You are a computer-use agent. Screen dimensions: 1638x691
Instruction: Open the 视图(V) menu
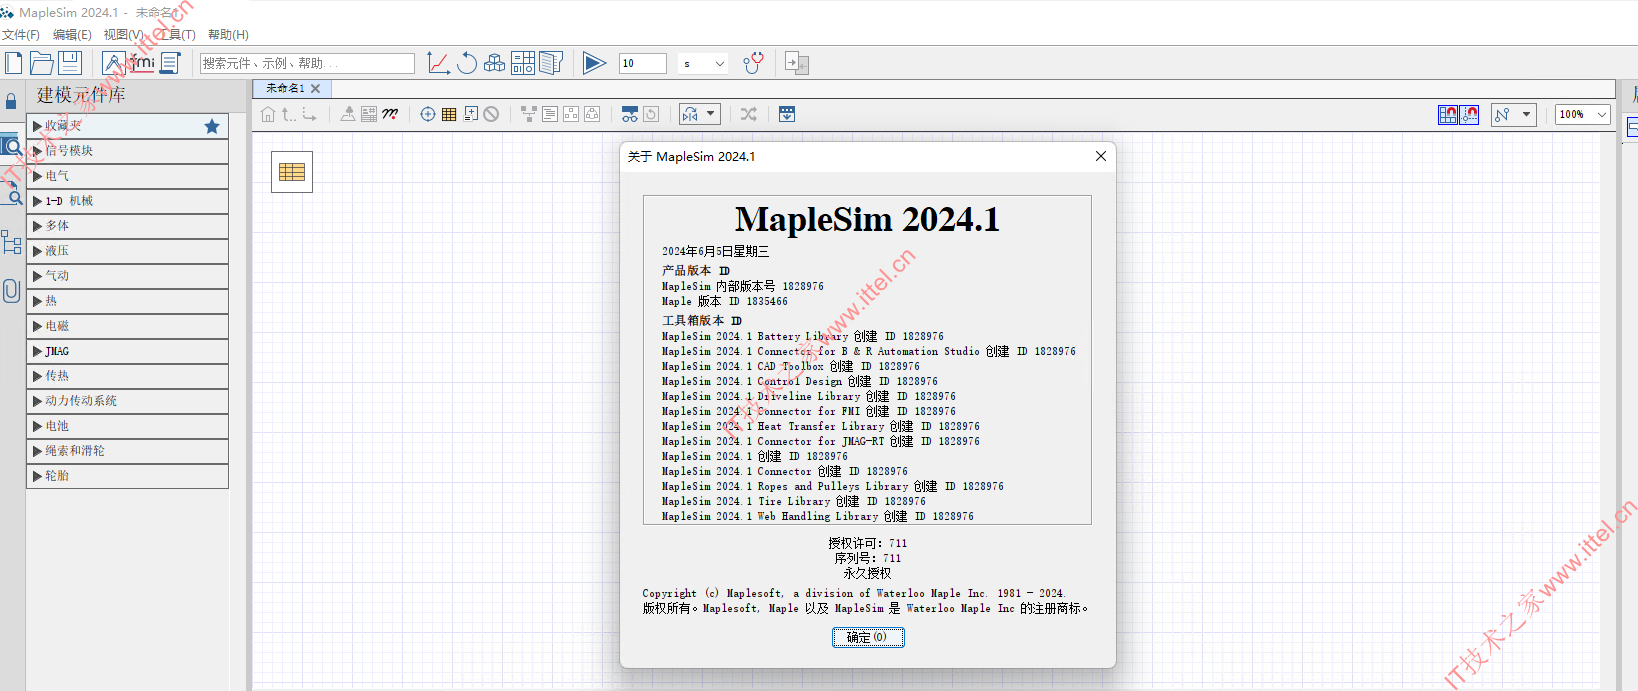click(123, 35)
